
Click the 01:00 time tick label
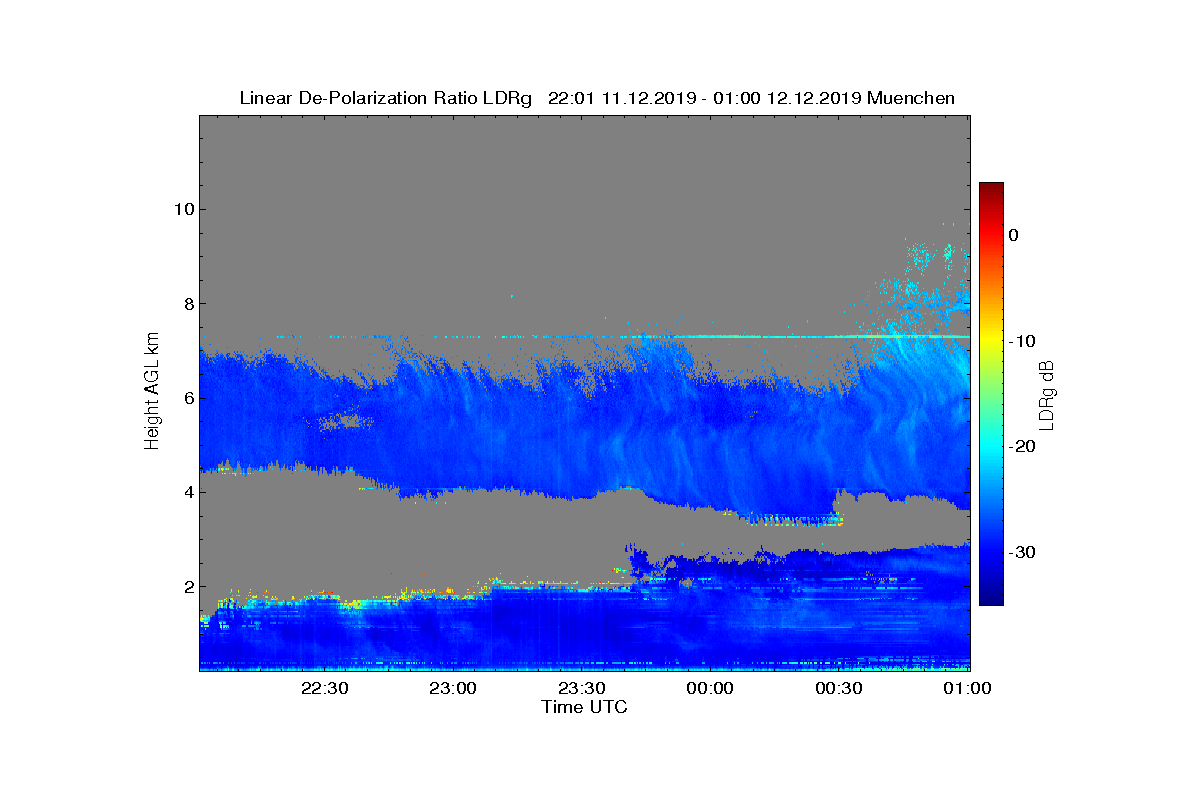coord(968,689)
